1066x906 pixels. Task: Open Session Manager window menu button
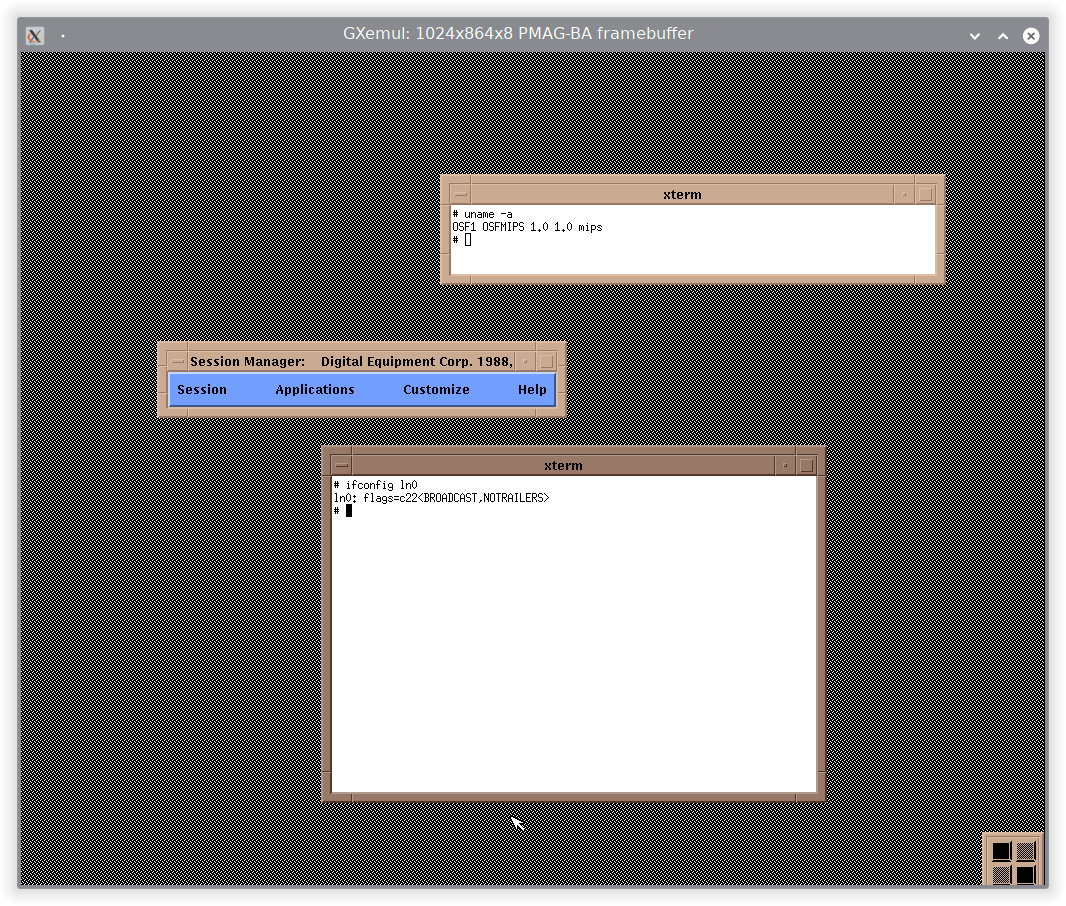(177, 362)
